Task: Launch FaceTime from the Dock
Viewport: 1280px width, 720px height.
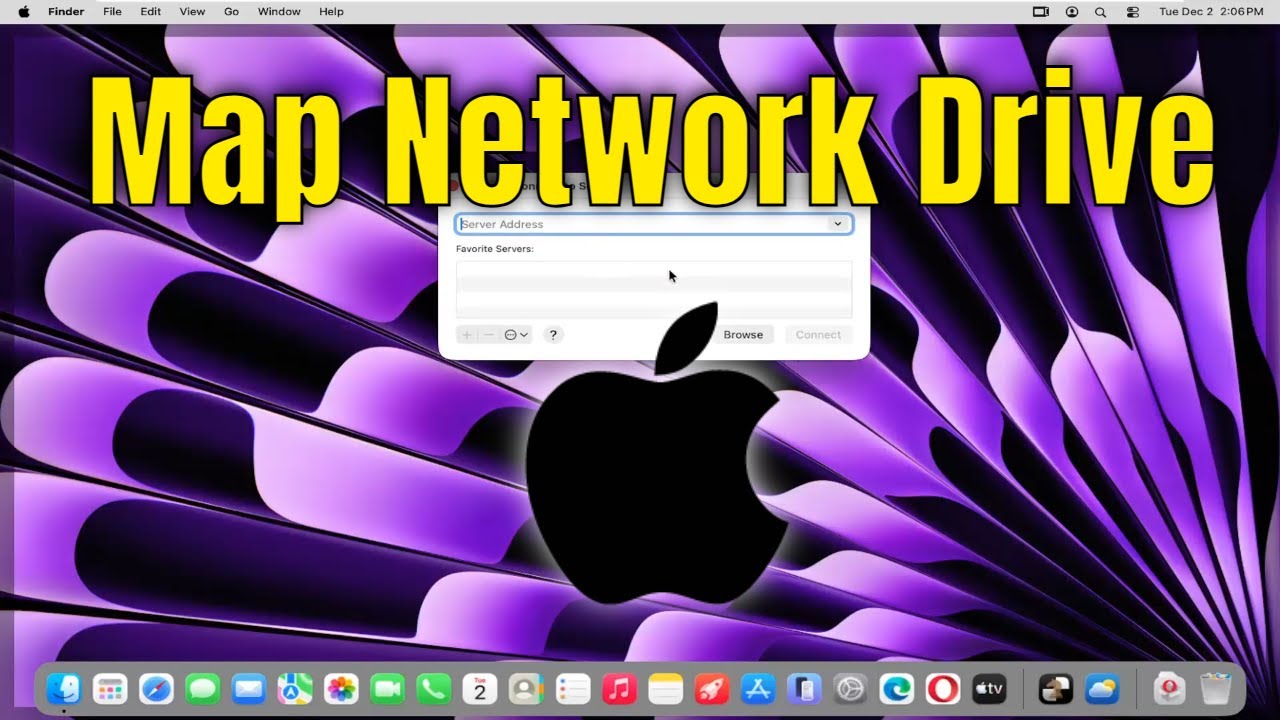Action: pyautogui.click(x=387, y=689)
